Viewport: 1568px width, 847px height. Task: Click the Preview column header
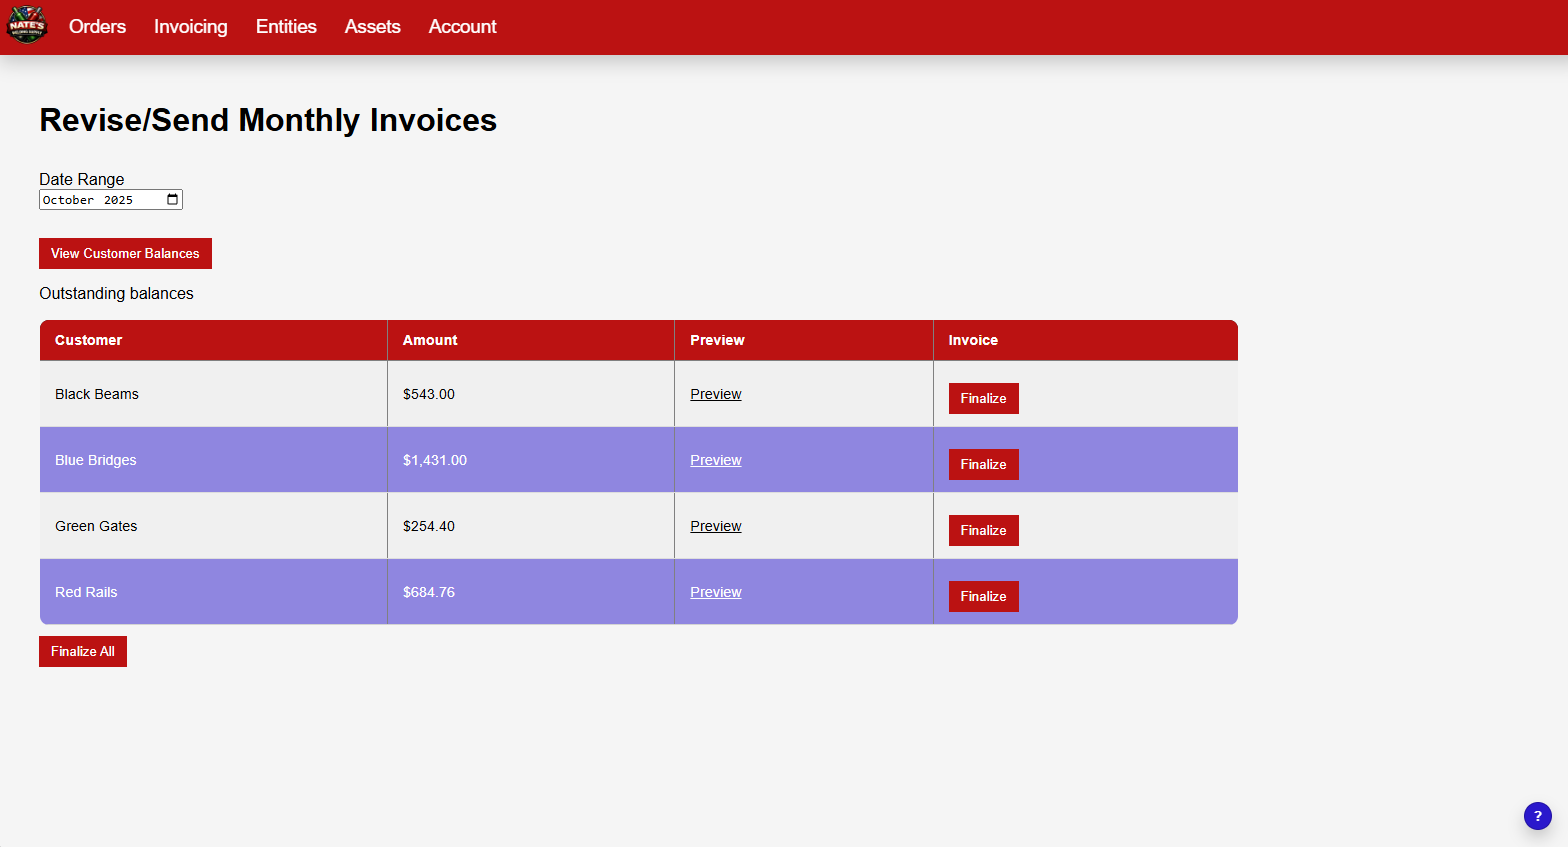pos(804,340)
